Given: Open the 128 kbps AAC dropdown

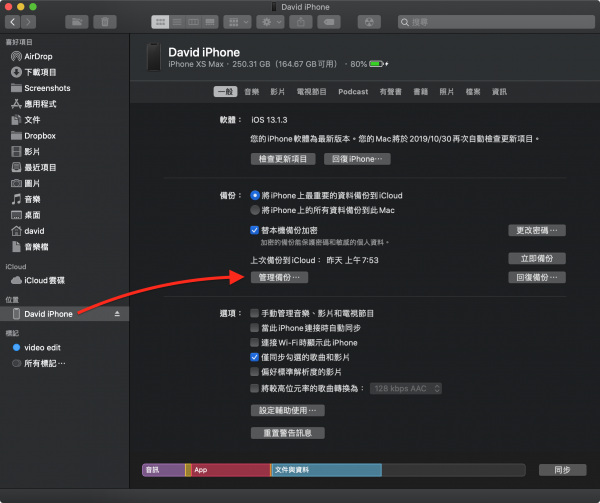Looking at the screenshot, I should point(406,389).
